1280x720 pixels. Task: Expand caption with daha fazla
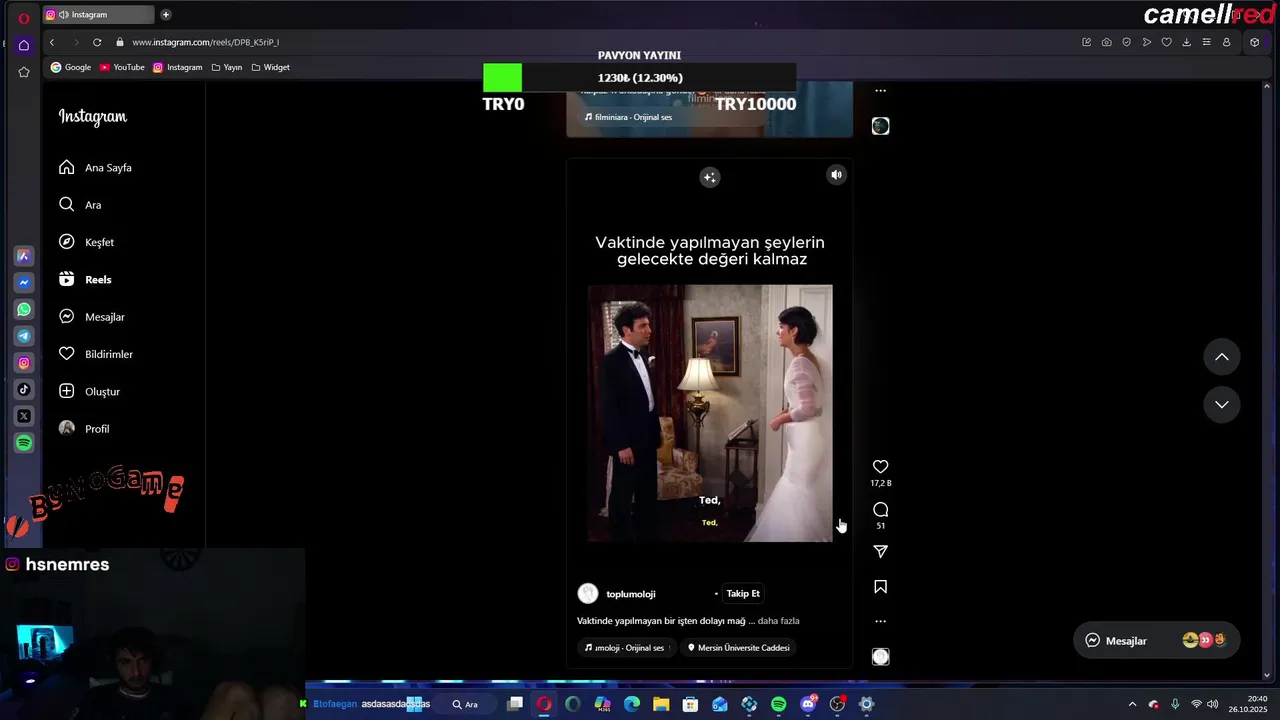tap(778, 621)
